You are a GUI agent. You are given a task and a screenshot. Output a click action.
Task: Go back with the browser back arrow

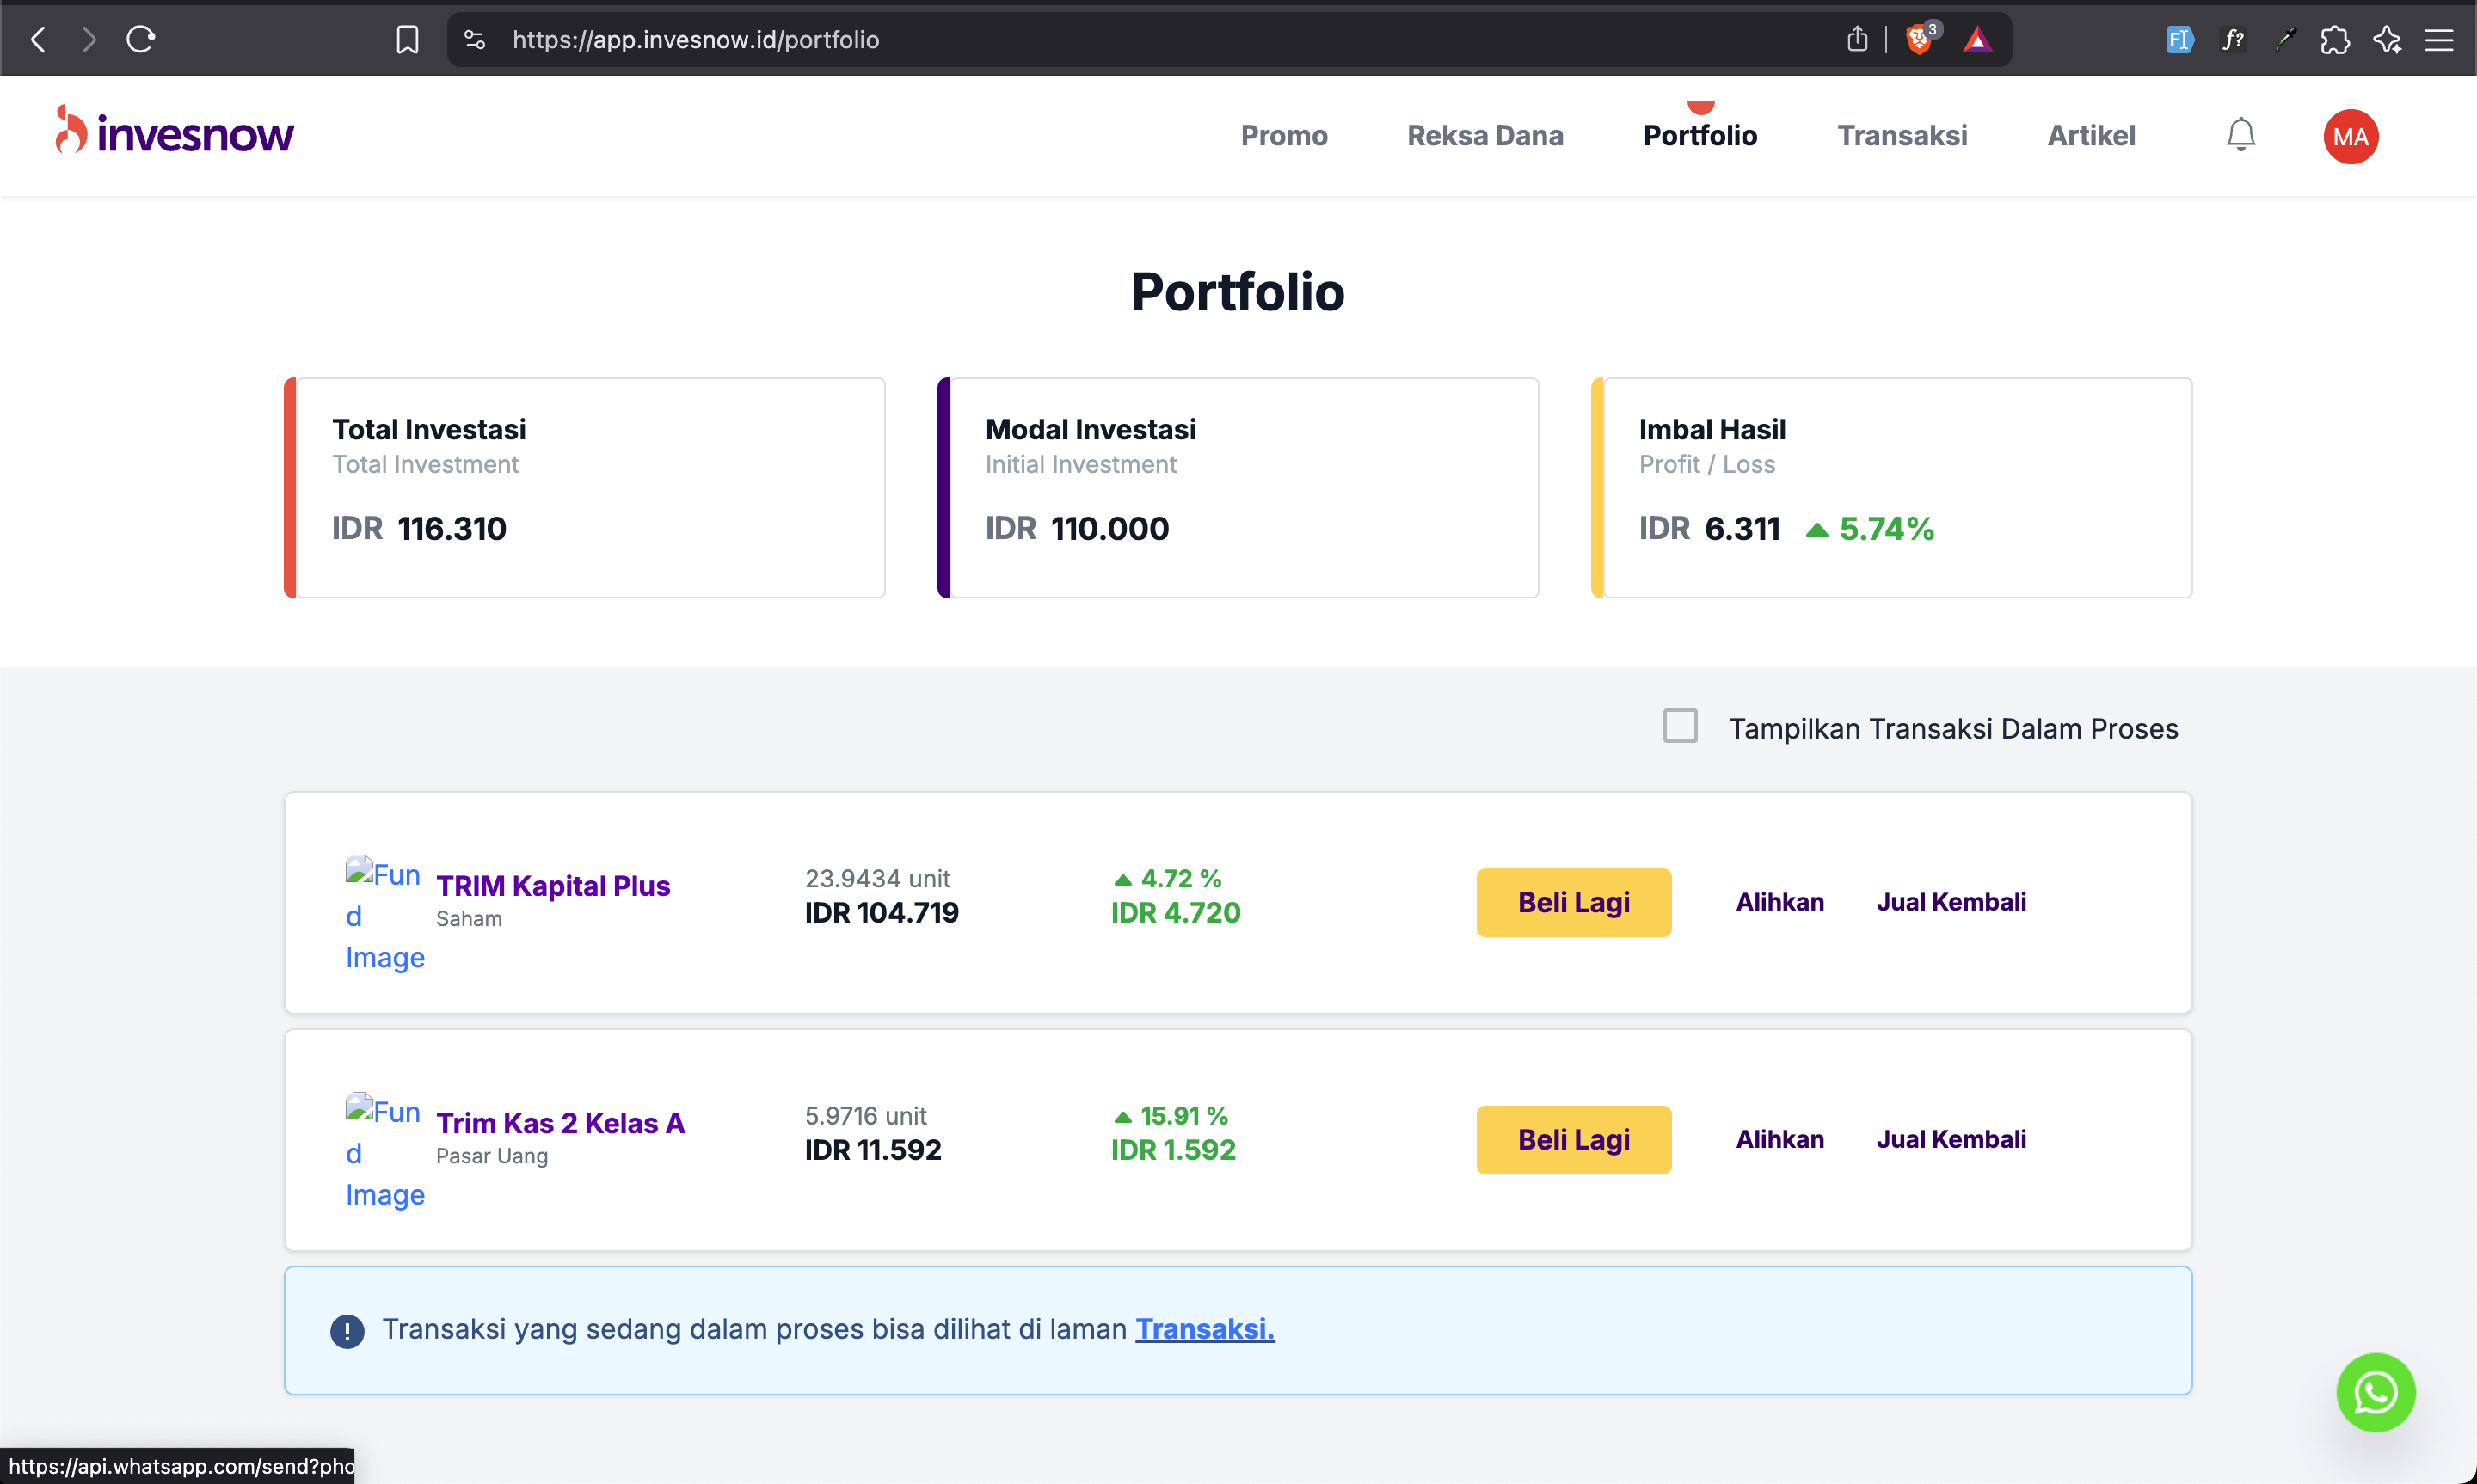coord(39,39)
